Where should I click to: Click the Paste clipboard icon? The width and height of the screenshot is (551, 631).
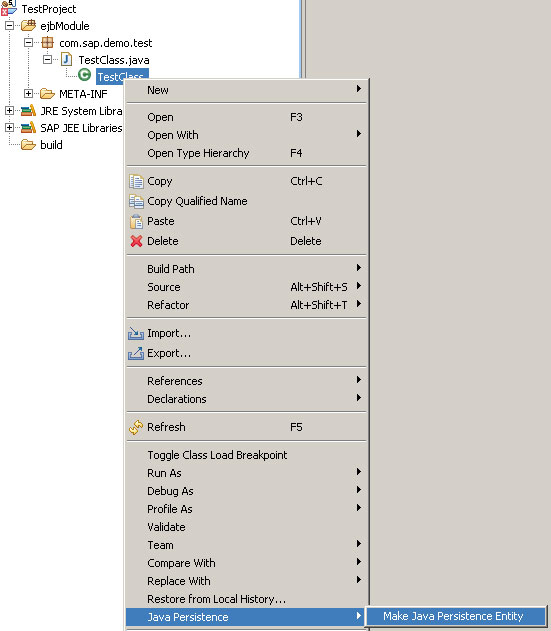(x=136, y=221)
